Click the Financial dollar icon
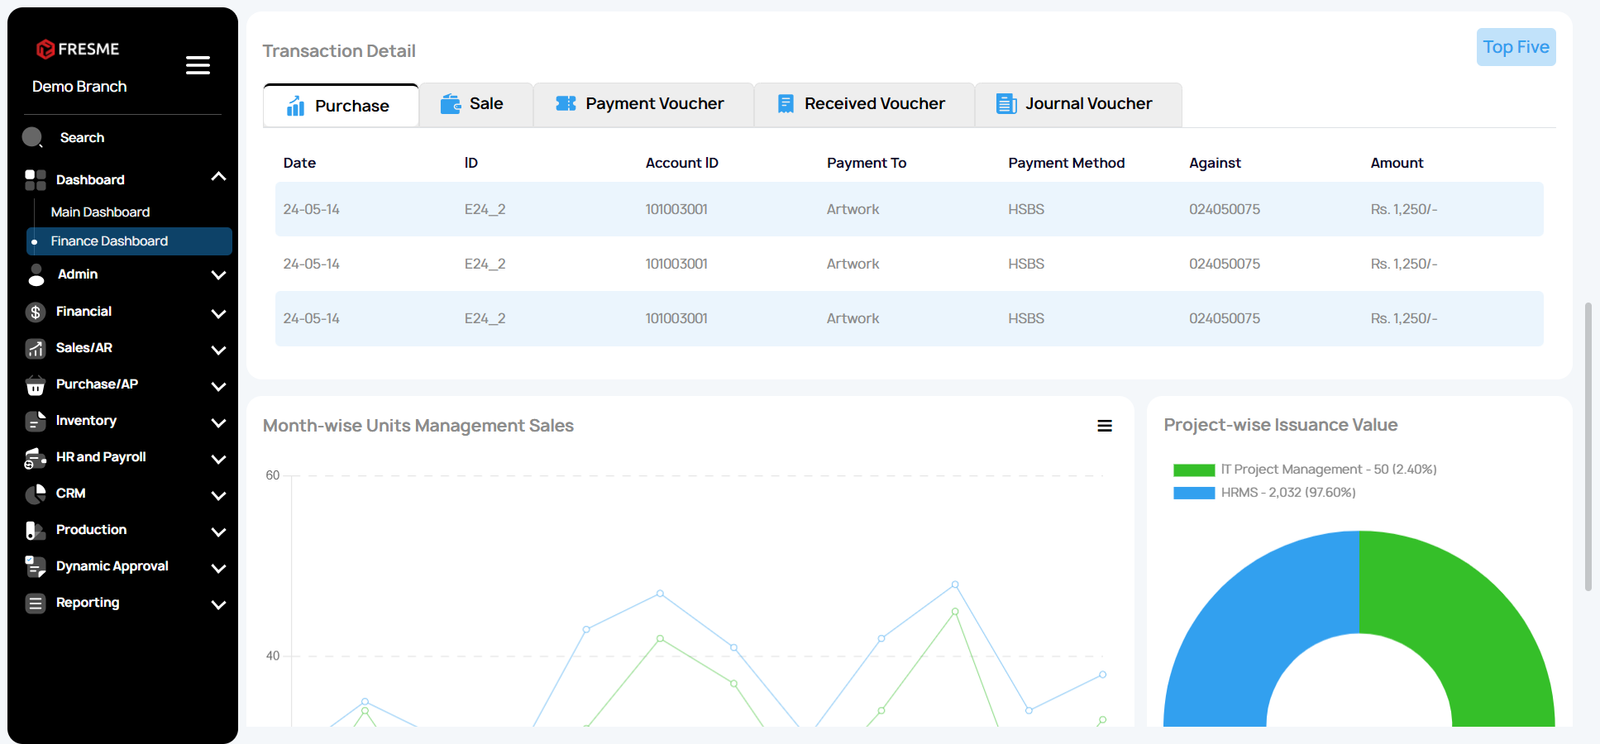This screenshot has width=1600, height=744. pos(36,312)
